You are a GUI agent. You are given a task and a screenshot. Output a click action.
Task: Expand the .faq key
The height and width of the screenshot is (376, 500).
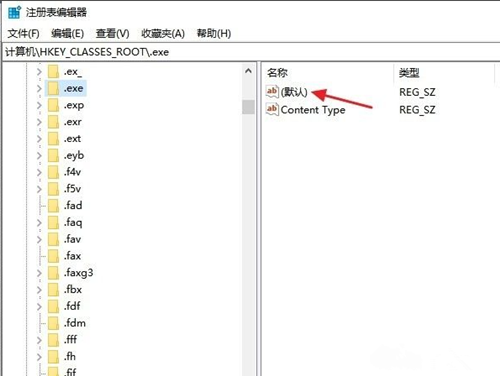click(x=39, y=222)
